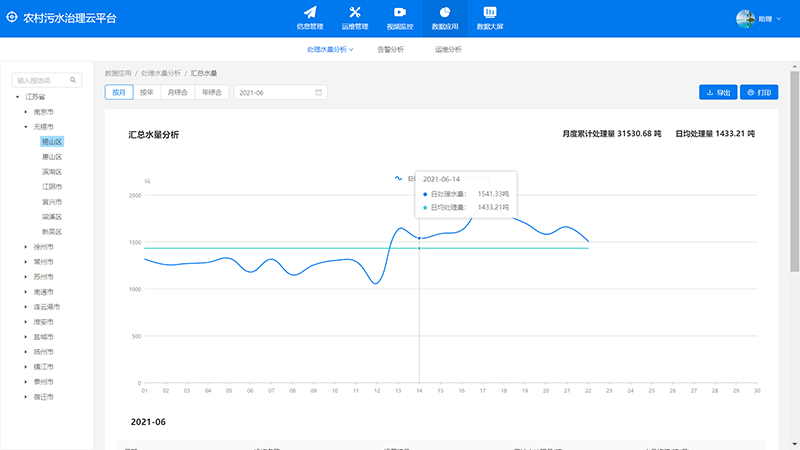
Task: Open the 运维分析 tab
Action: point(448,49)
